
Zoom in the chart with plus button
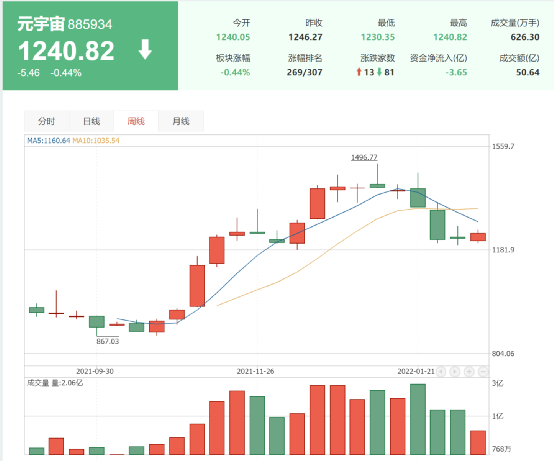469,371
